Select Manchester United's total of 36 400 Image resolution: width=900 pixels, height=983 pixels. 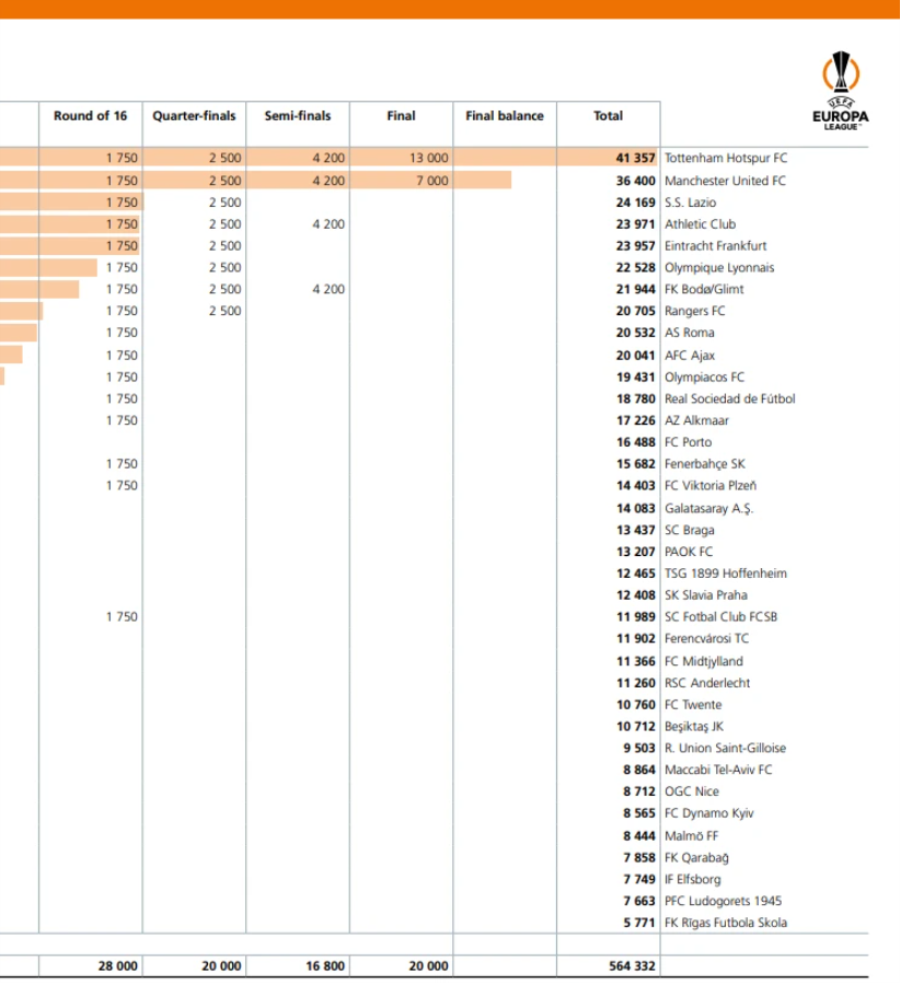[x=635, y=181]
